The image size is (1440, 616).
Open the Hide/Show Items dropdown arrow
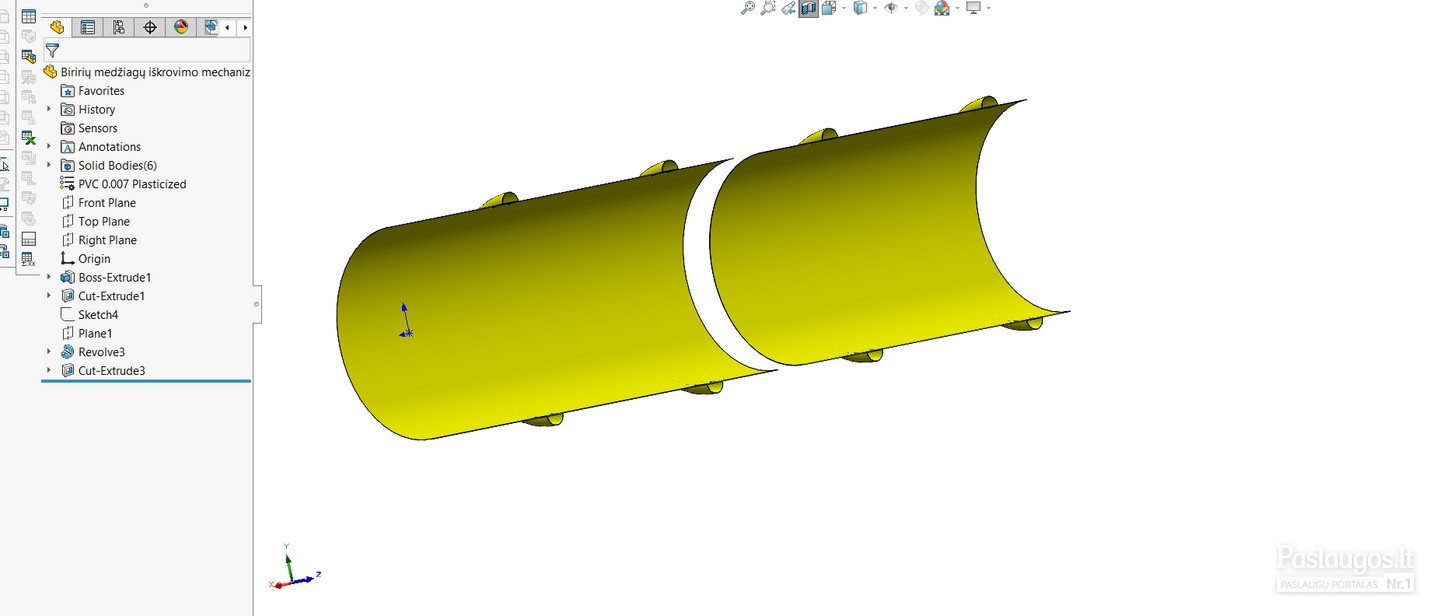tap(906, 8)
